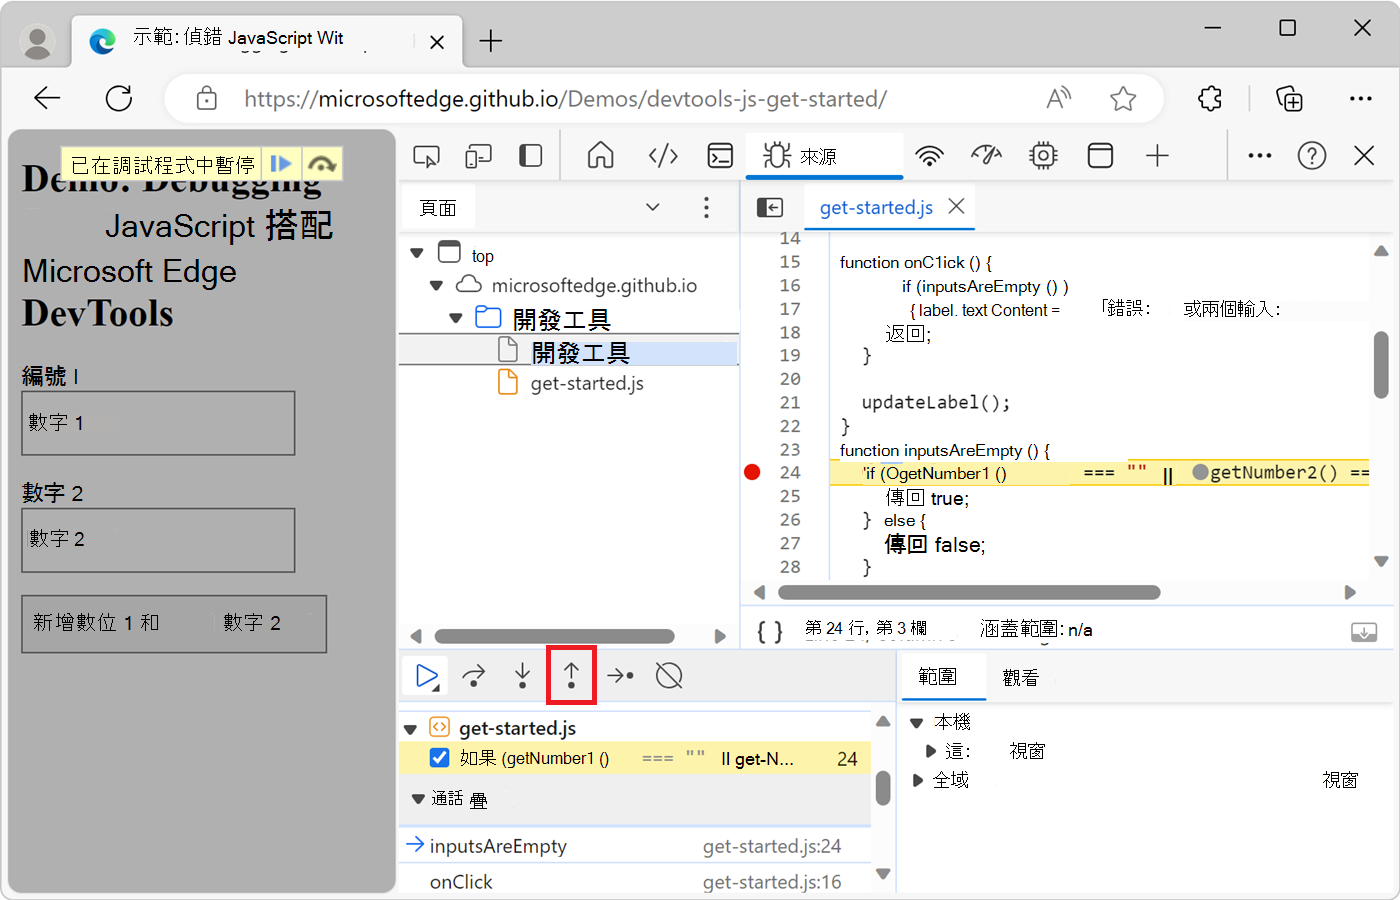Click the 數字 2 input field
1400x900 pixels.
(x=158, y=540)
